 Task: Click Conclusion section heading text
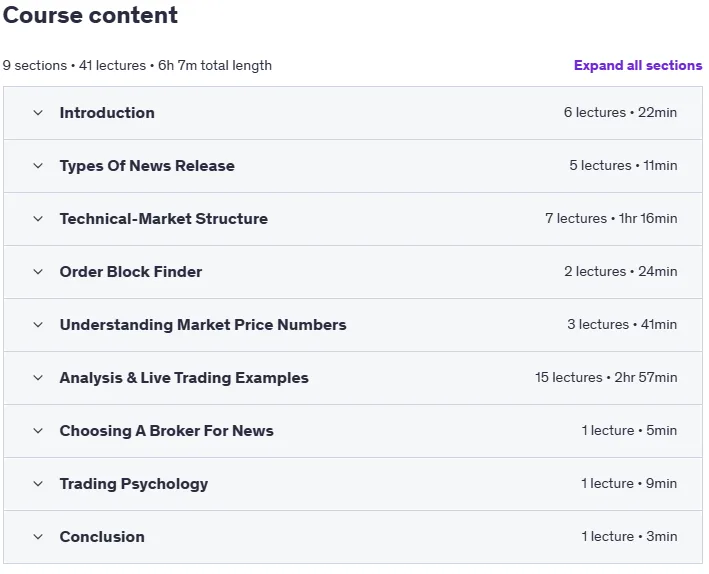point(102,536)
